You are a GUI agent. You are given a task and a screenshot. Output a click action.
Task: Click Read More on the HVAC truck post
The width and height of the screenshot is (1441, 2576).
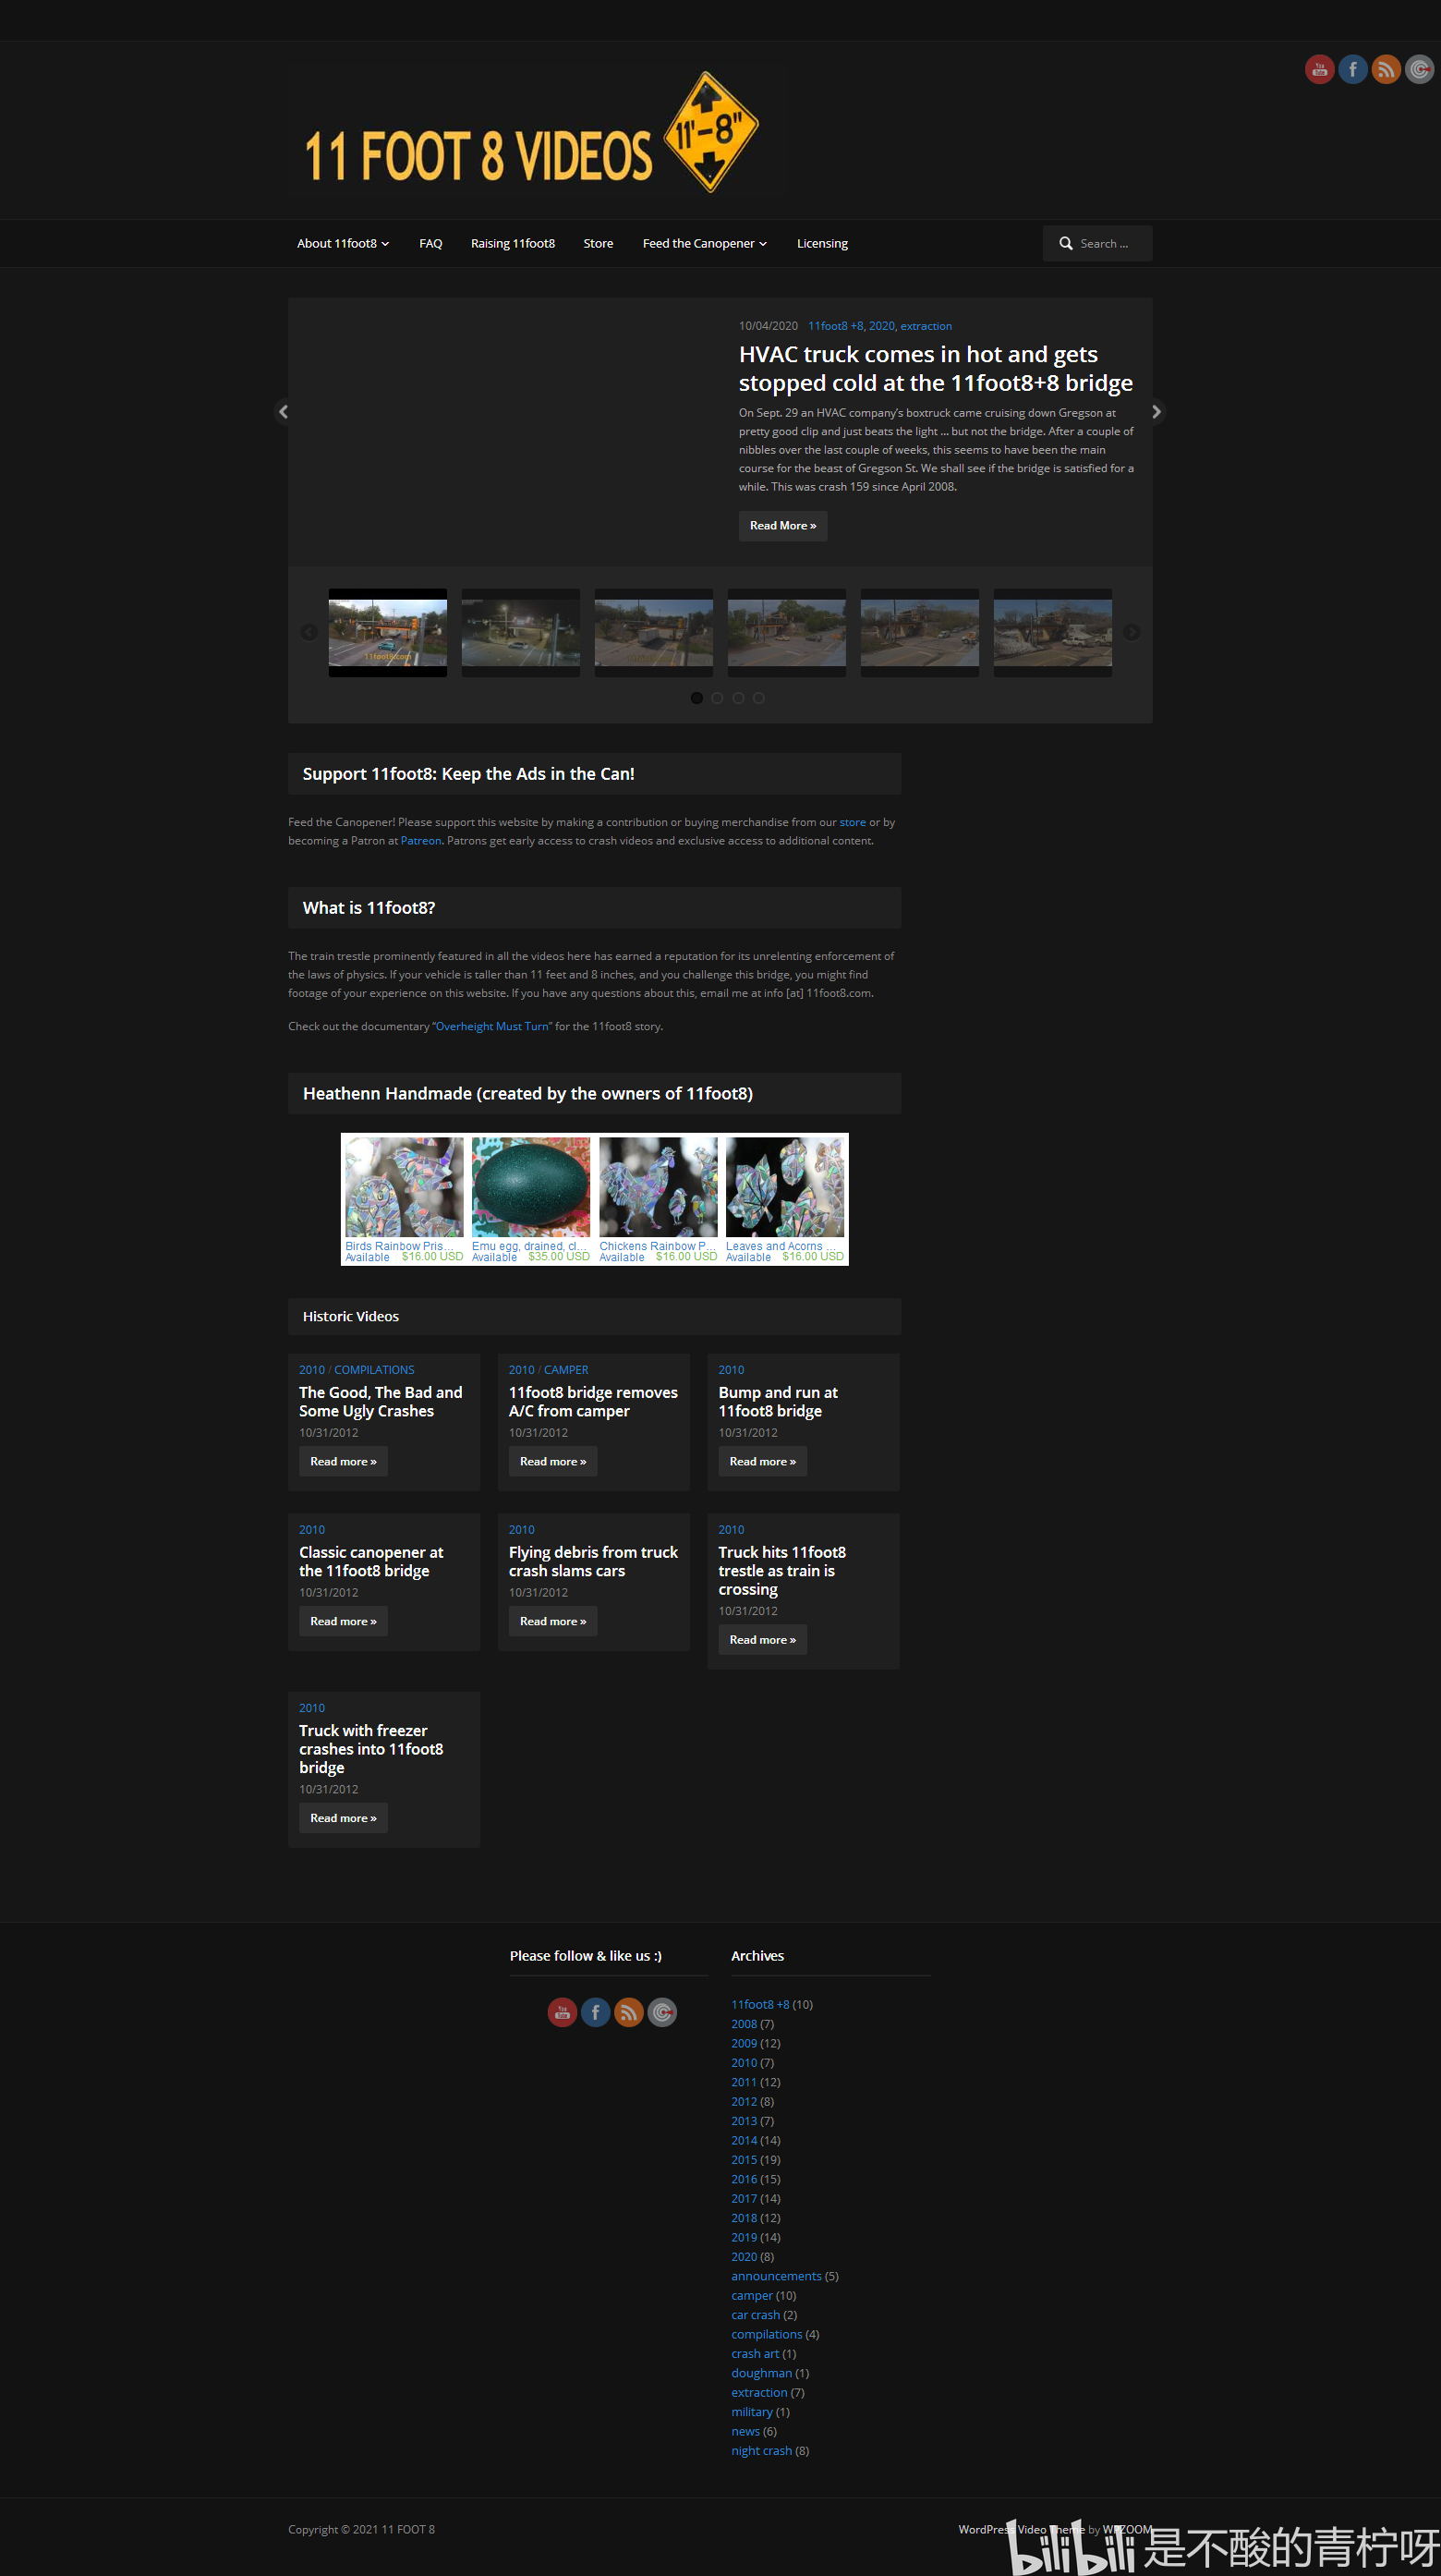[x=783, y=526]
